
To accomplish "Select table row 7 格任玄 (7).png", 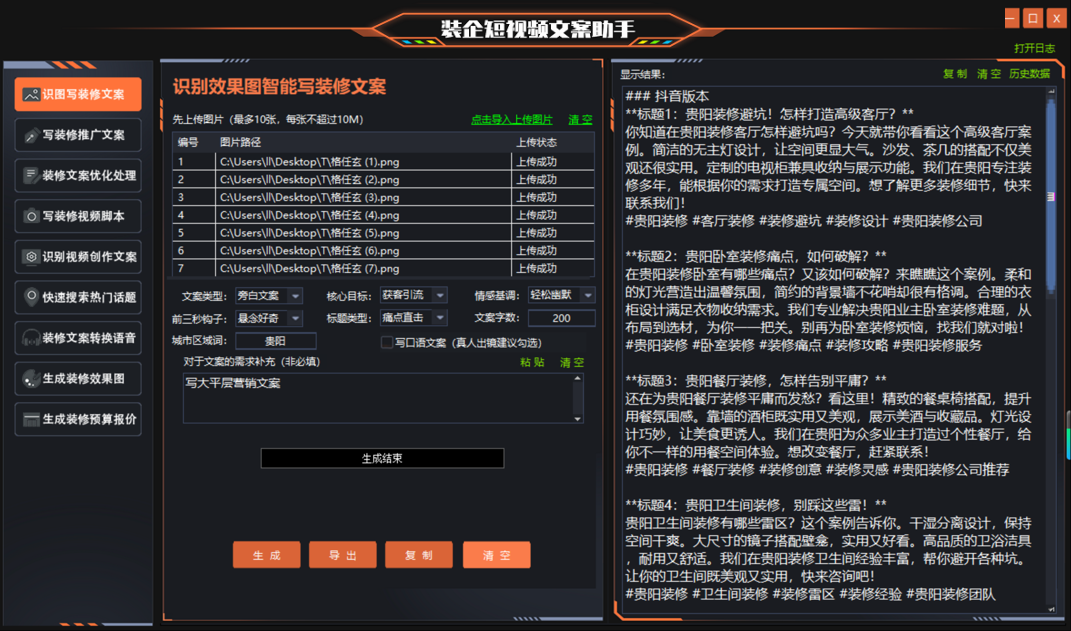I will click(x=383, y=268).
